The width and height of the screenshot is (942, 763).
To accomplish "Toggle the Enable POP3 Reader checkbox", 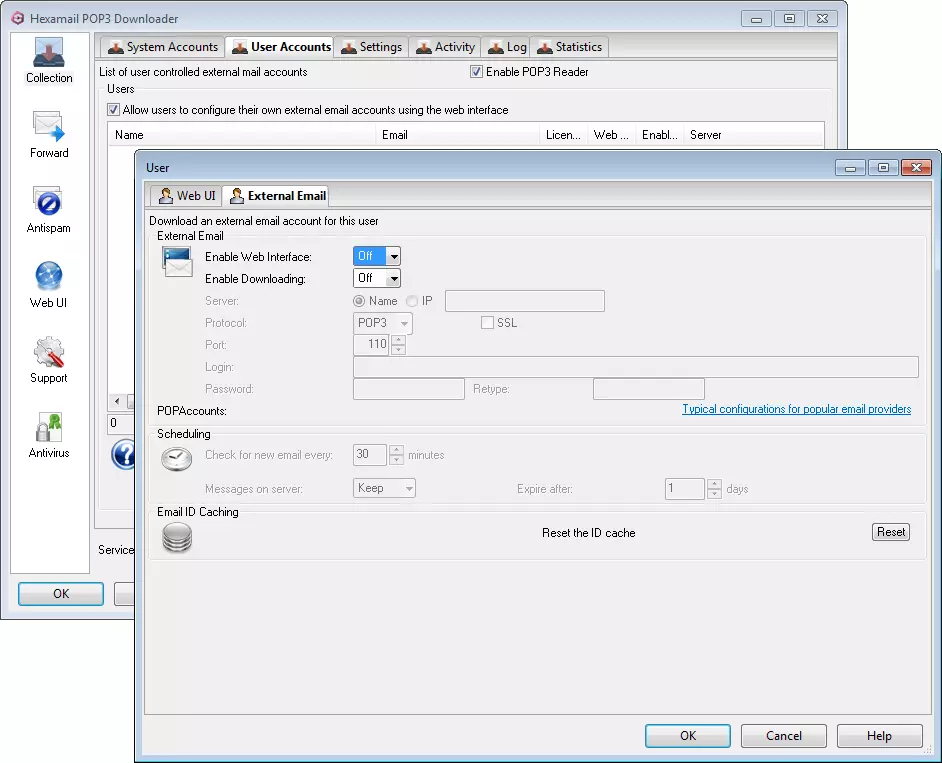I will [476, 72].
